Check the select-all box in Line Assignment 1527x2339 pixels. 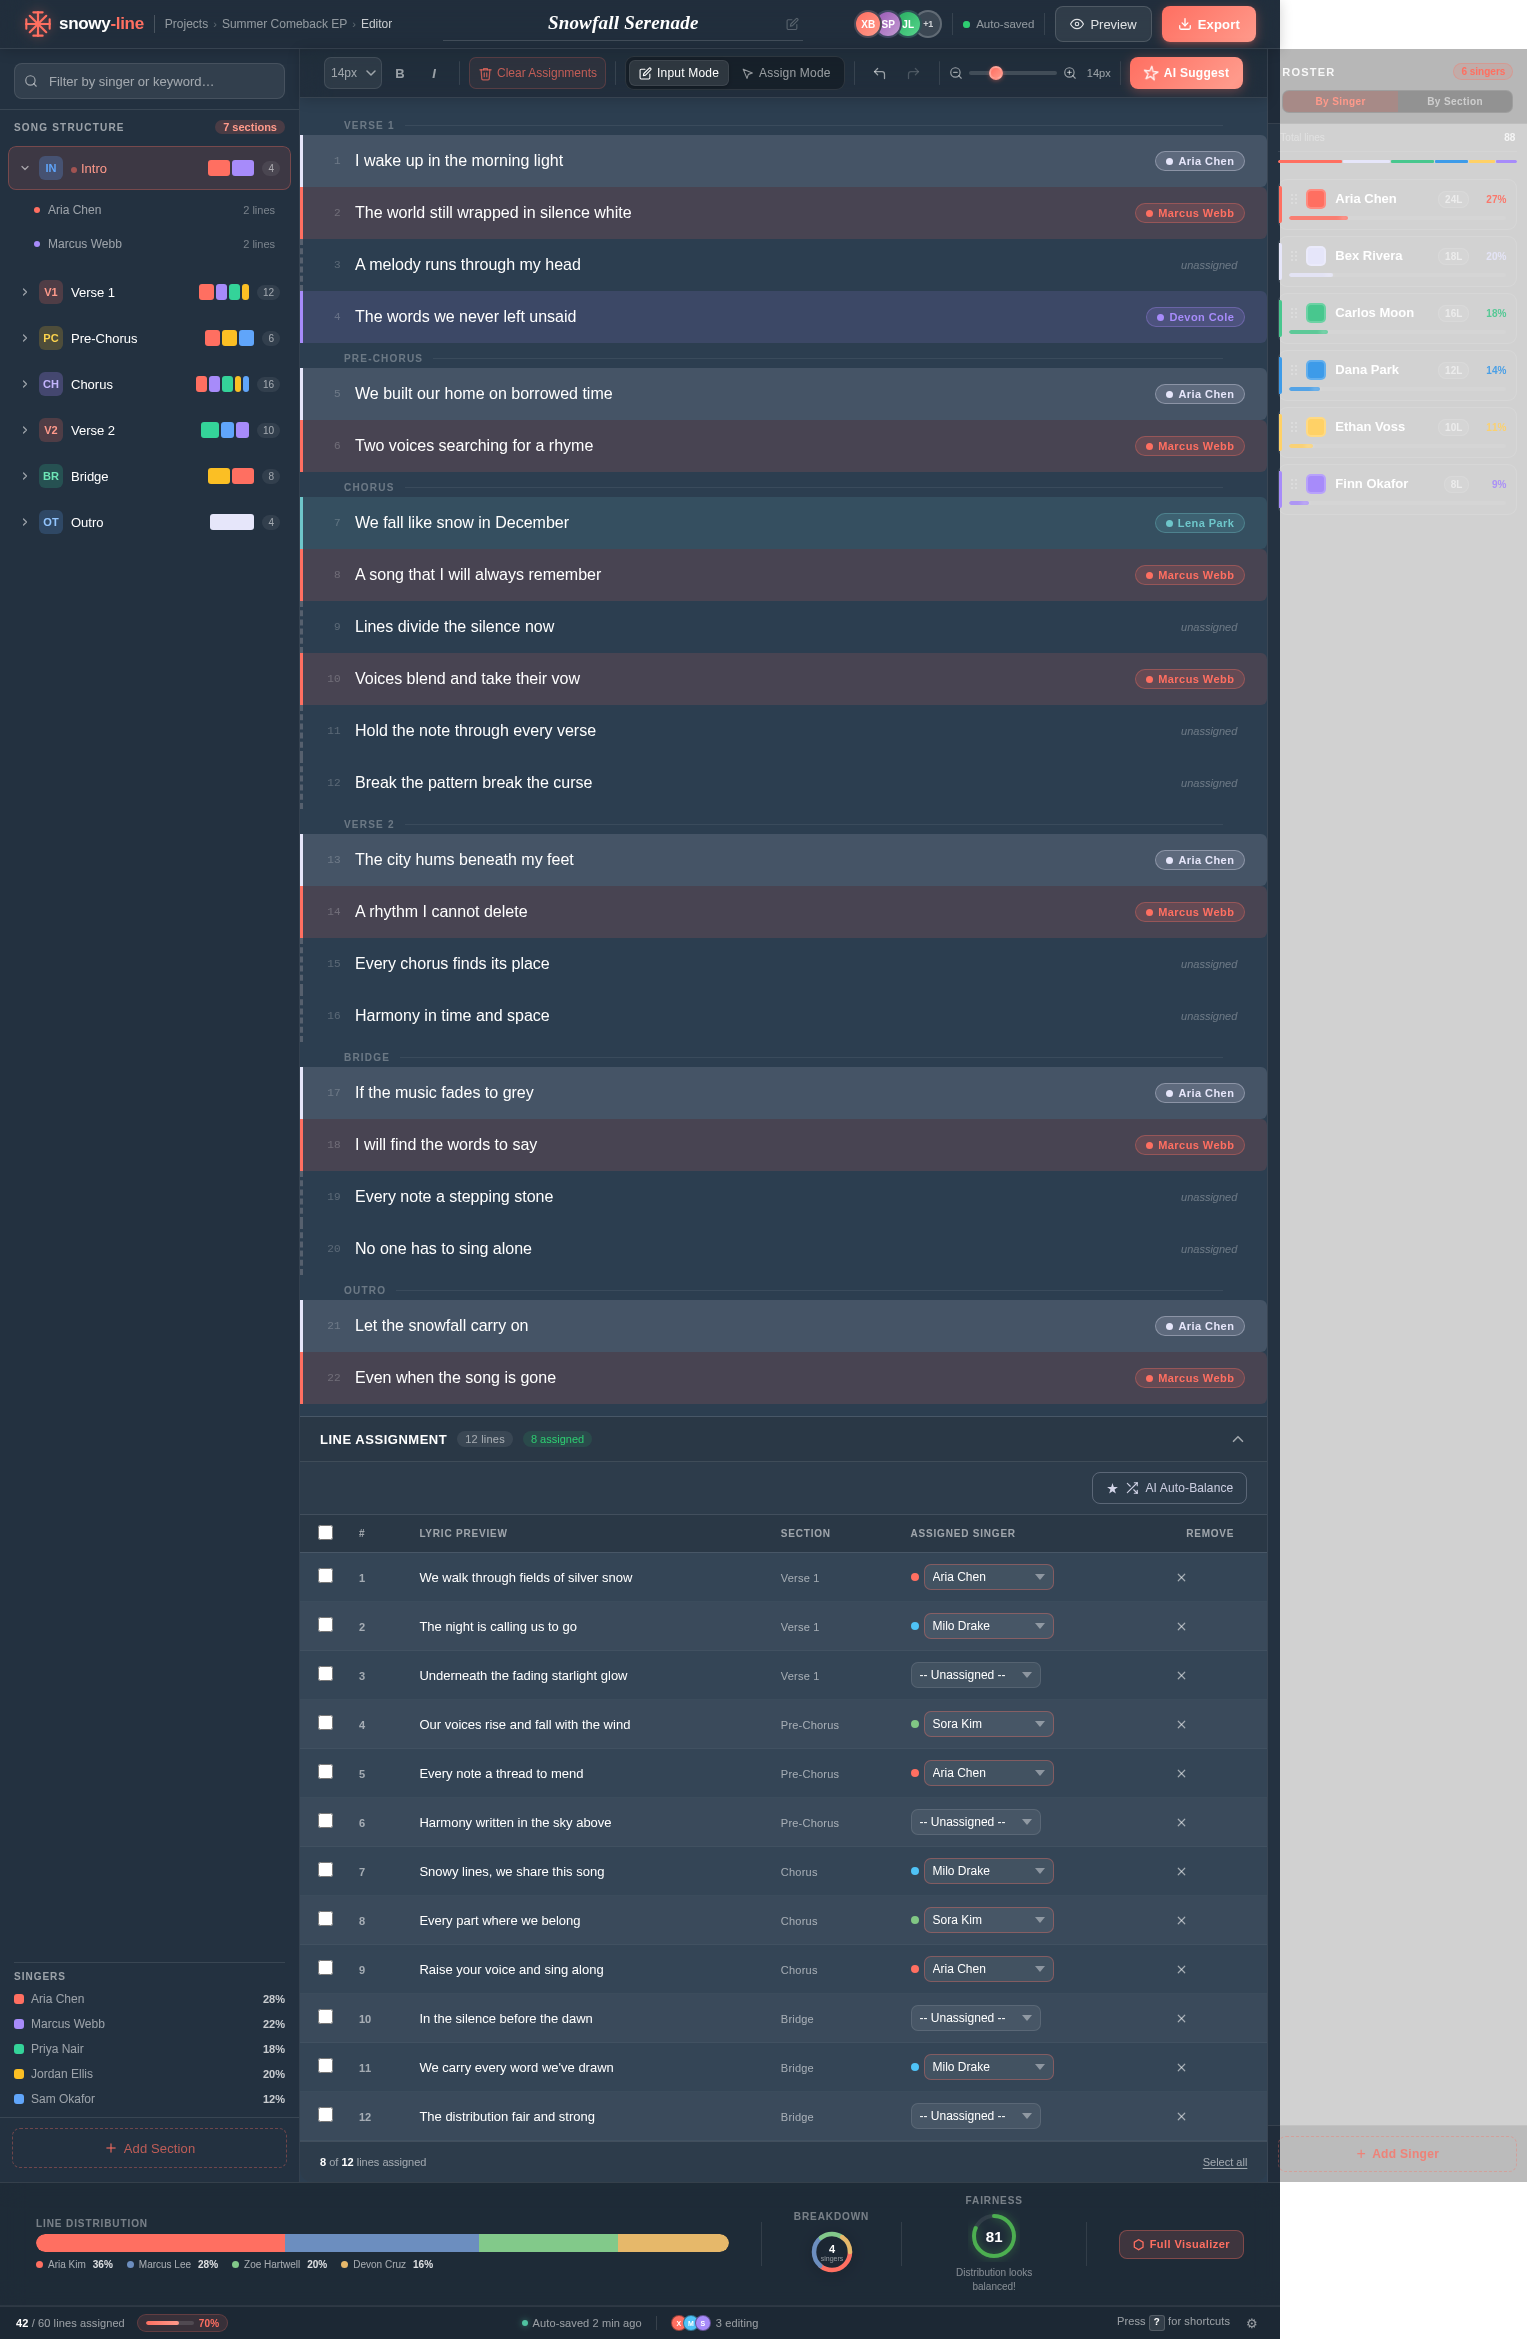click(x=325, y=1532)
